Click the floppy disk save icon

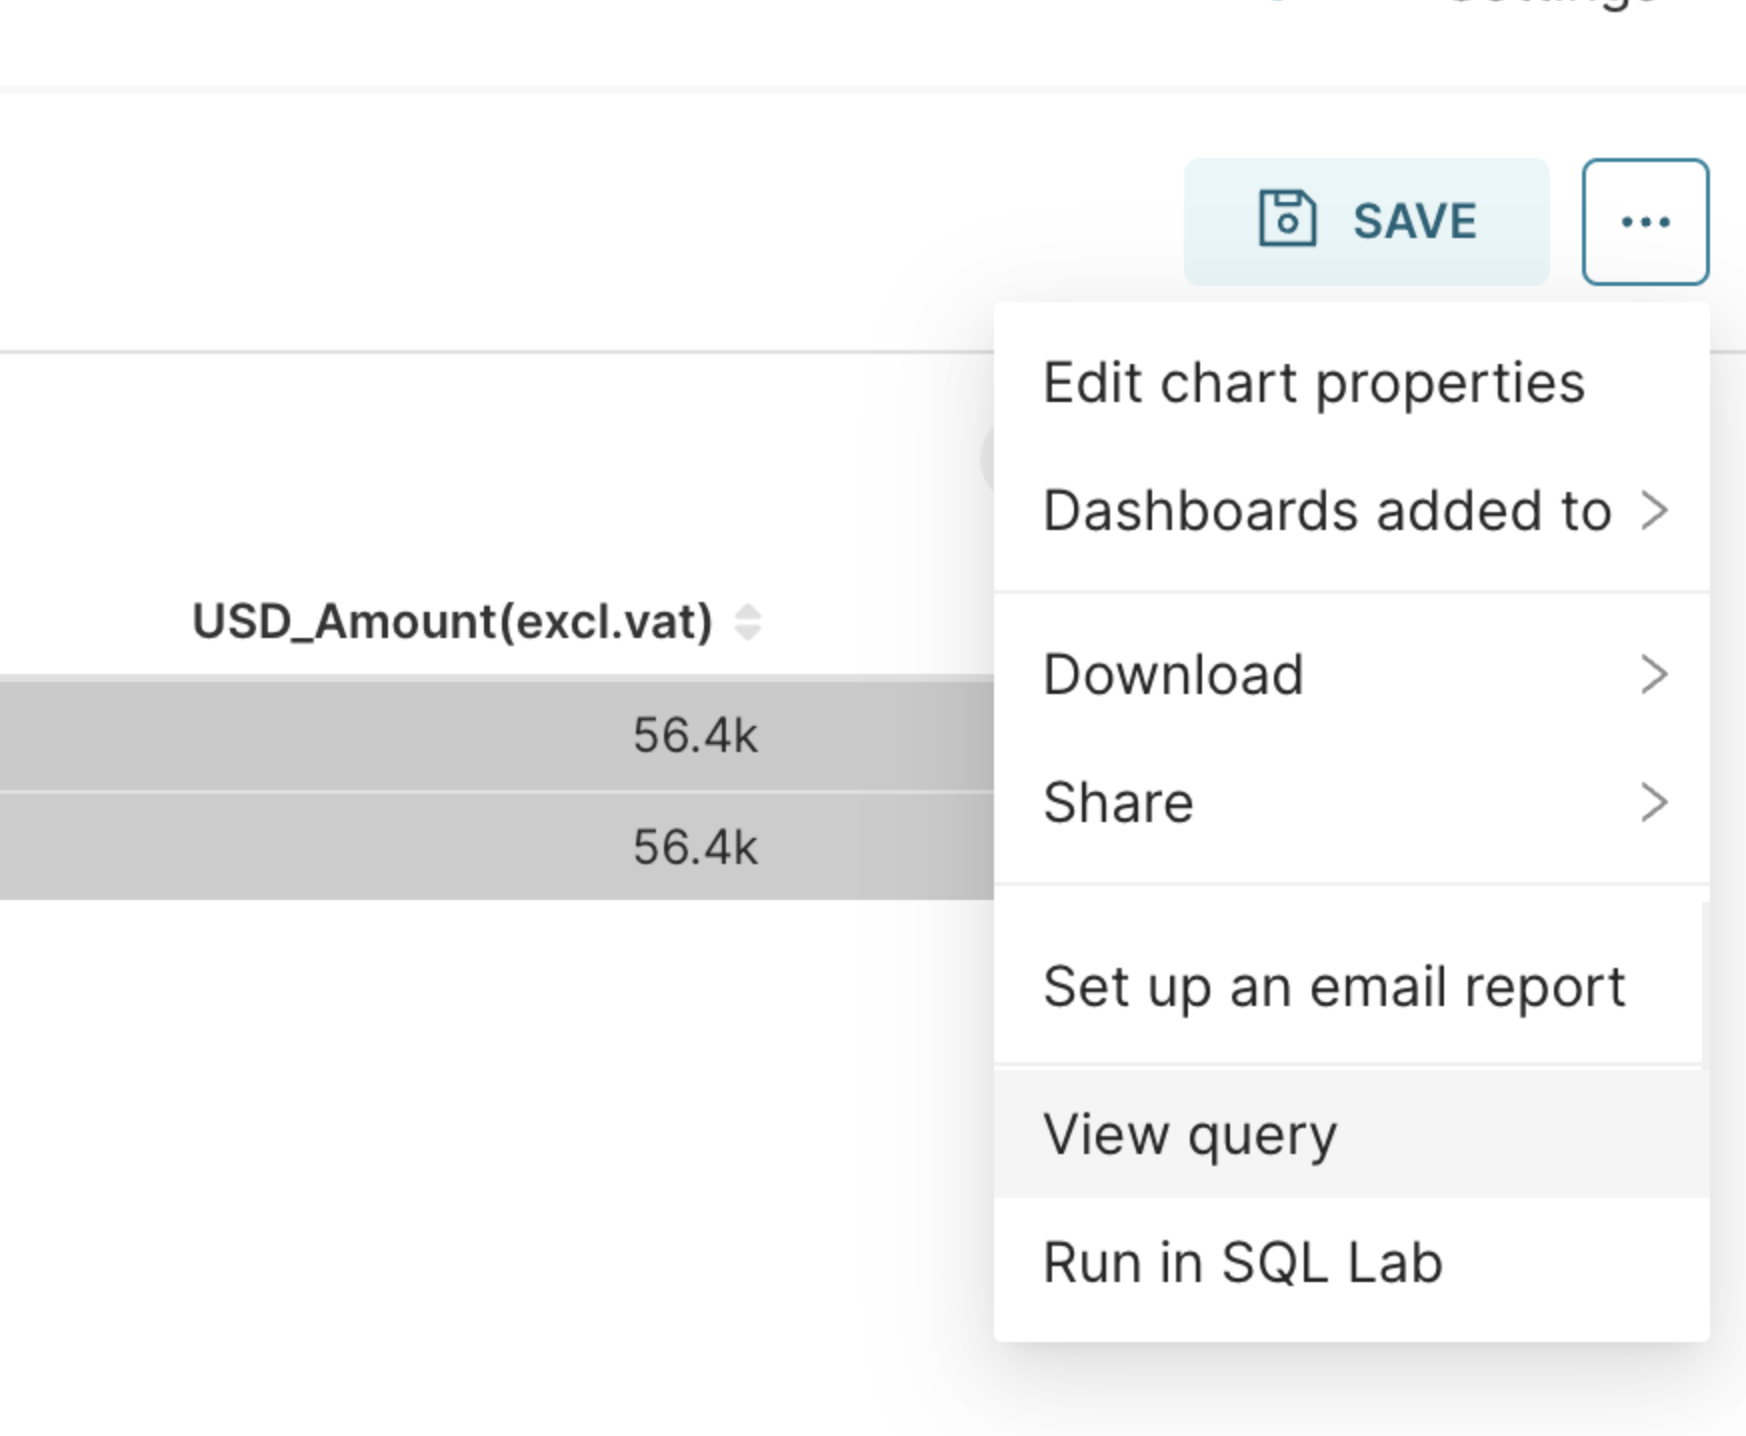[x=1287, y=218]
